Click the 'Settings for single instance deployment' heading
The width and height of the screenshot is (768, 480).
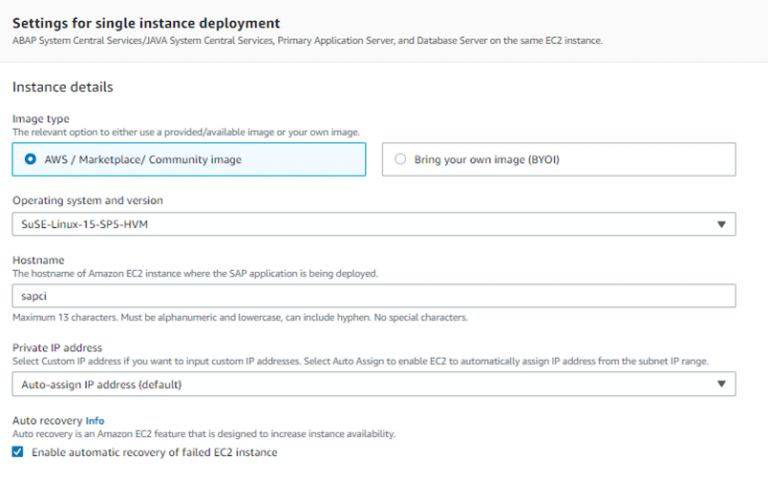tap(146, 22)
